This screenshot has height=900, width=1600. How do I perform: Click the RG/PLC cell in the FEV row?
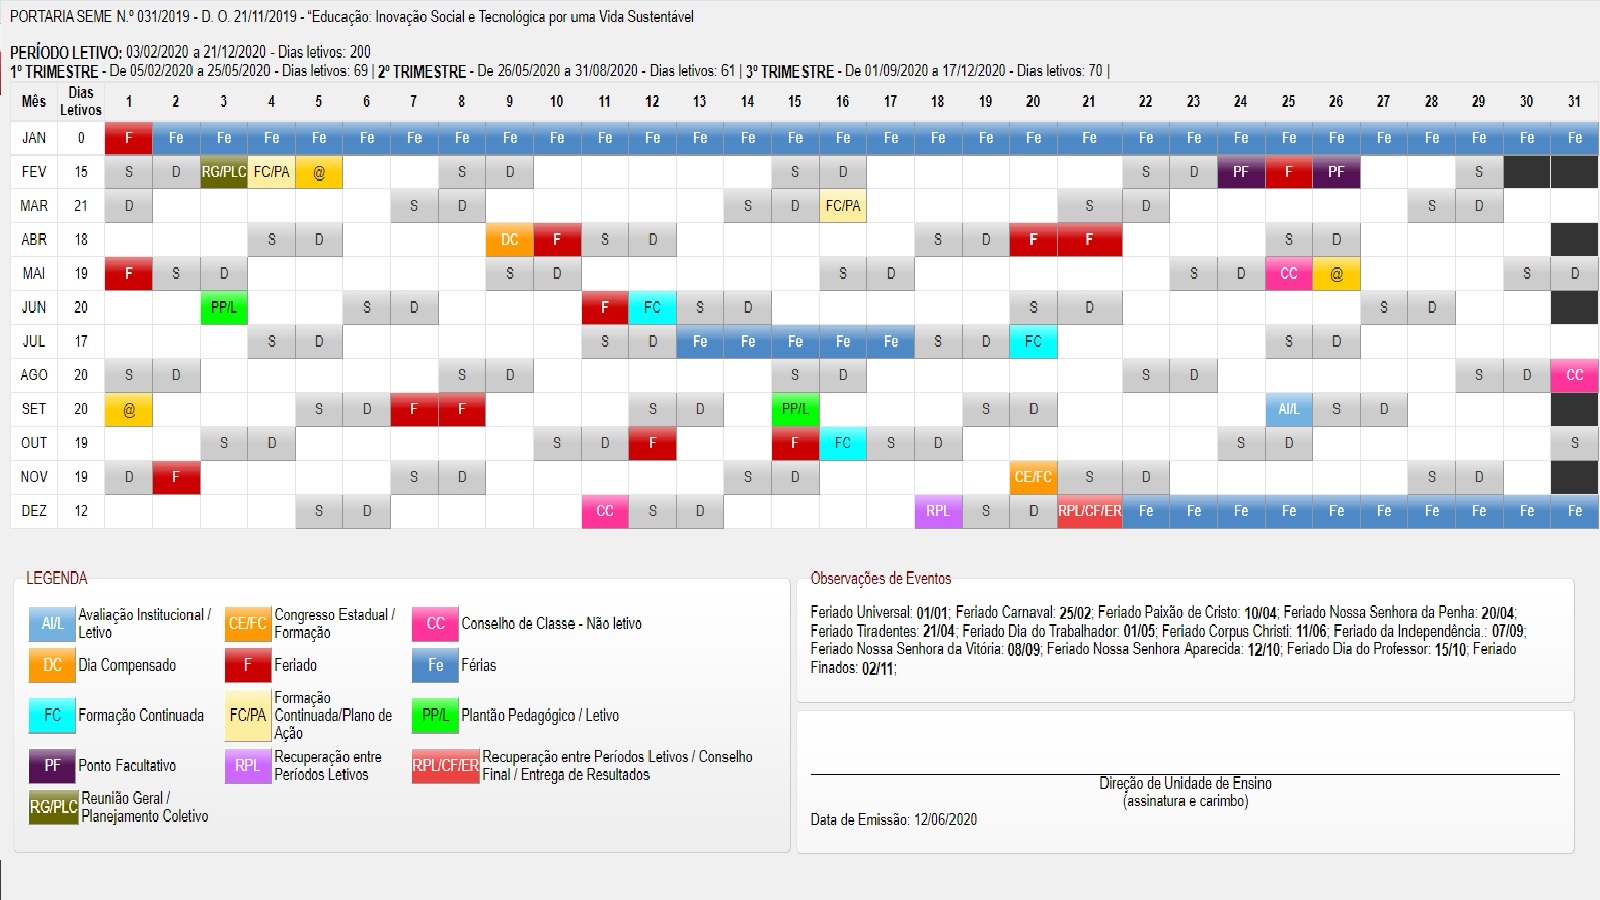pos(223,172)
